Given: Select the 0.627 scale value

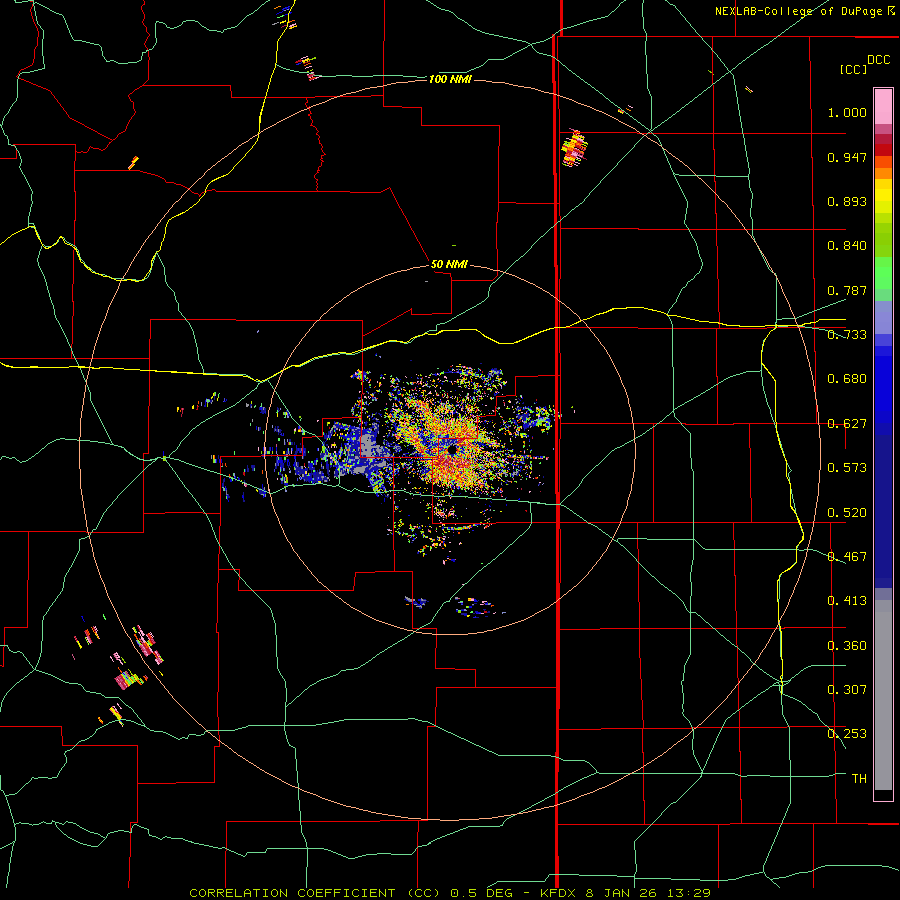Looking at the screenshot, I should coord(847,424).
